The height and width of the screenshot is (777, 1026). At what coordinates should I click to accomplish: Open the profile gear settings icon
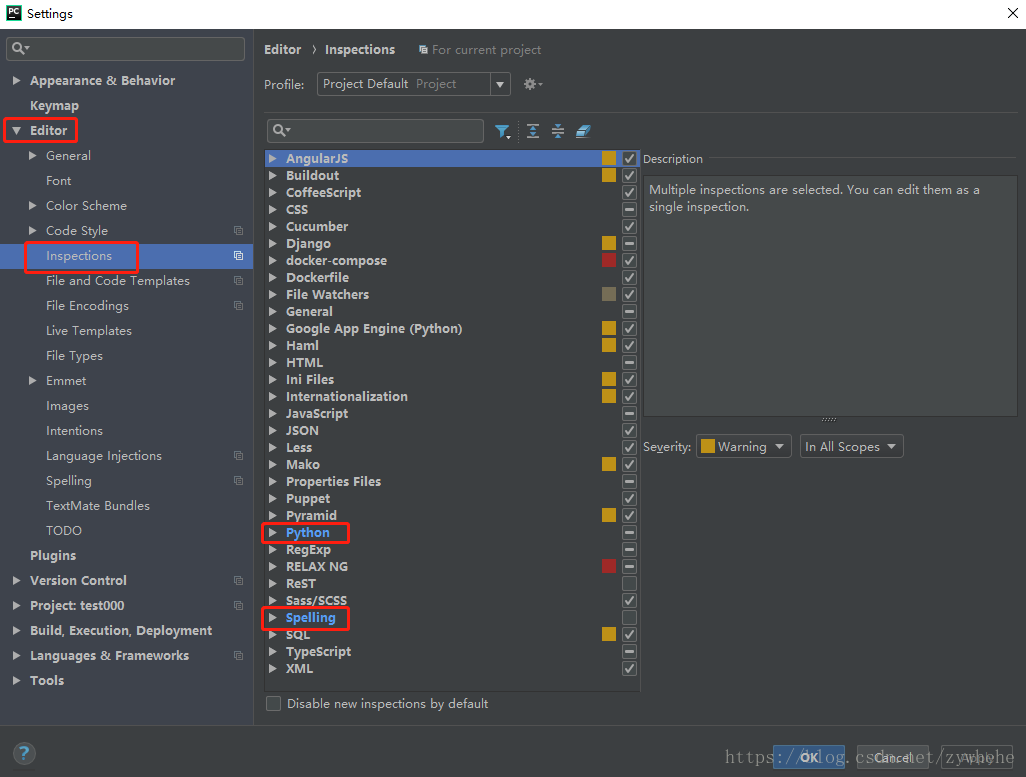[x=533, y=84]
